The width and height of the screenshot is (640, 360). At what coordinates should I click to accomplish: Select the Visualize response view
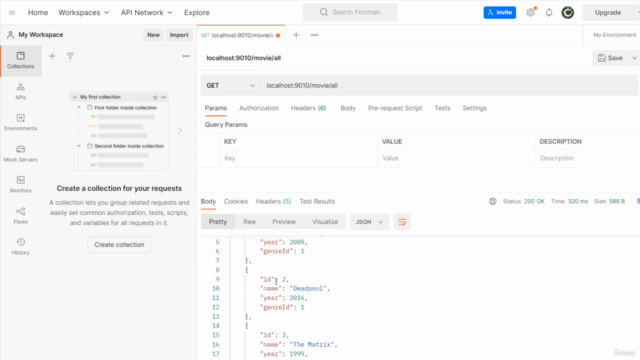pyautogui.click(x=325, y=222)
